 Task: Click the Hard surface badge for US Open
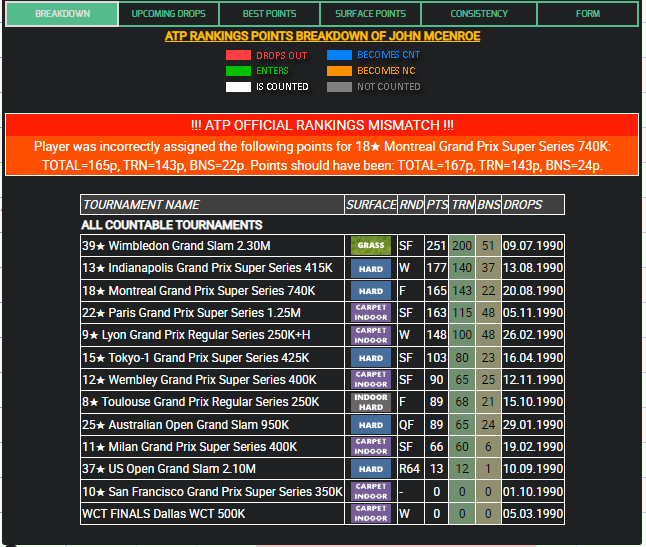[371, 469]
